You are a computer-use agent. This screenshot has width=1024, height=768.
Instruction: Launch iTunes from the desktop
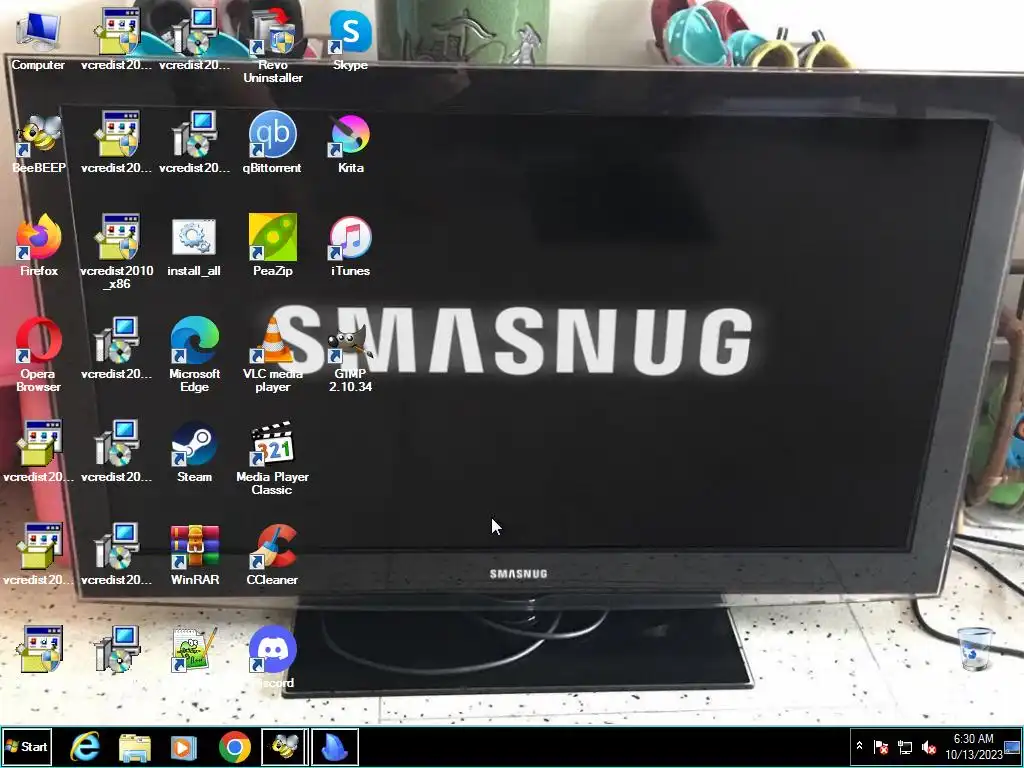(351, 247)
